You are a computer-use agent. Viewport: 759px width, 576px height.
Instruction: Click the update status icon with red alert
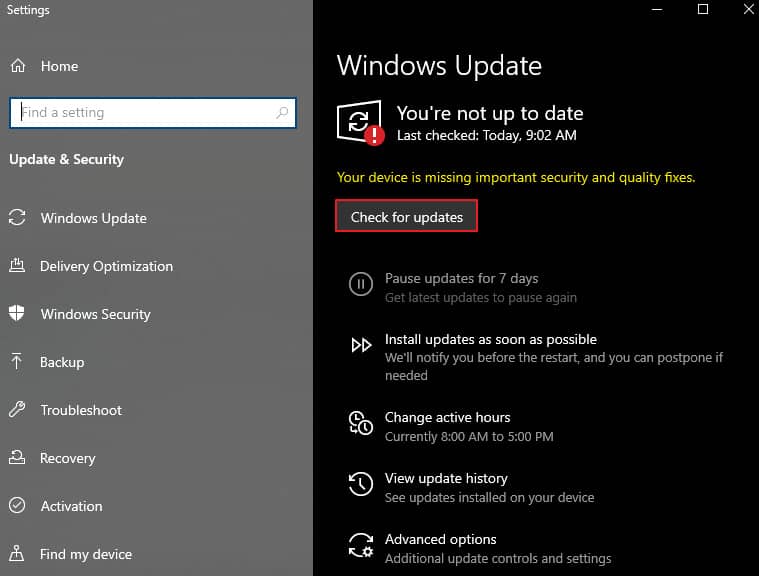click(x=361, y=123)
